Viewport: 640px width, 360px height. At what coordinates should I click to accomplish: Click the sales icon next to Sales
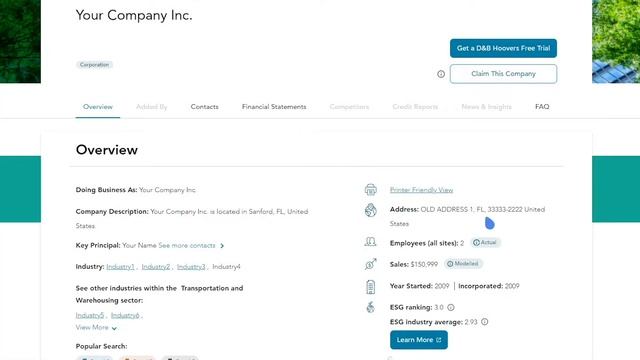[x=371, y=264]
